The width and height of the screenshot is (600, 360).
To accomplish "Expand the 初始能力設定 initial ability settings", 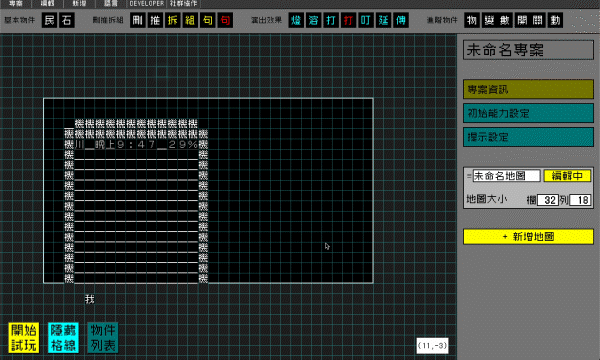I will pos(528,113).
